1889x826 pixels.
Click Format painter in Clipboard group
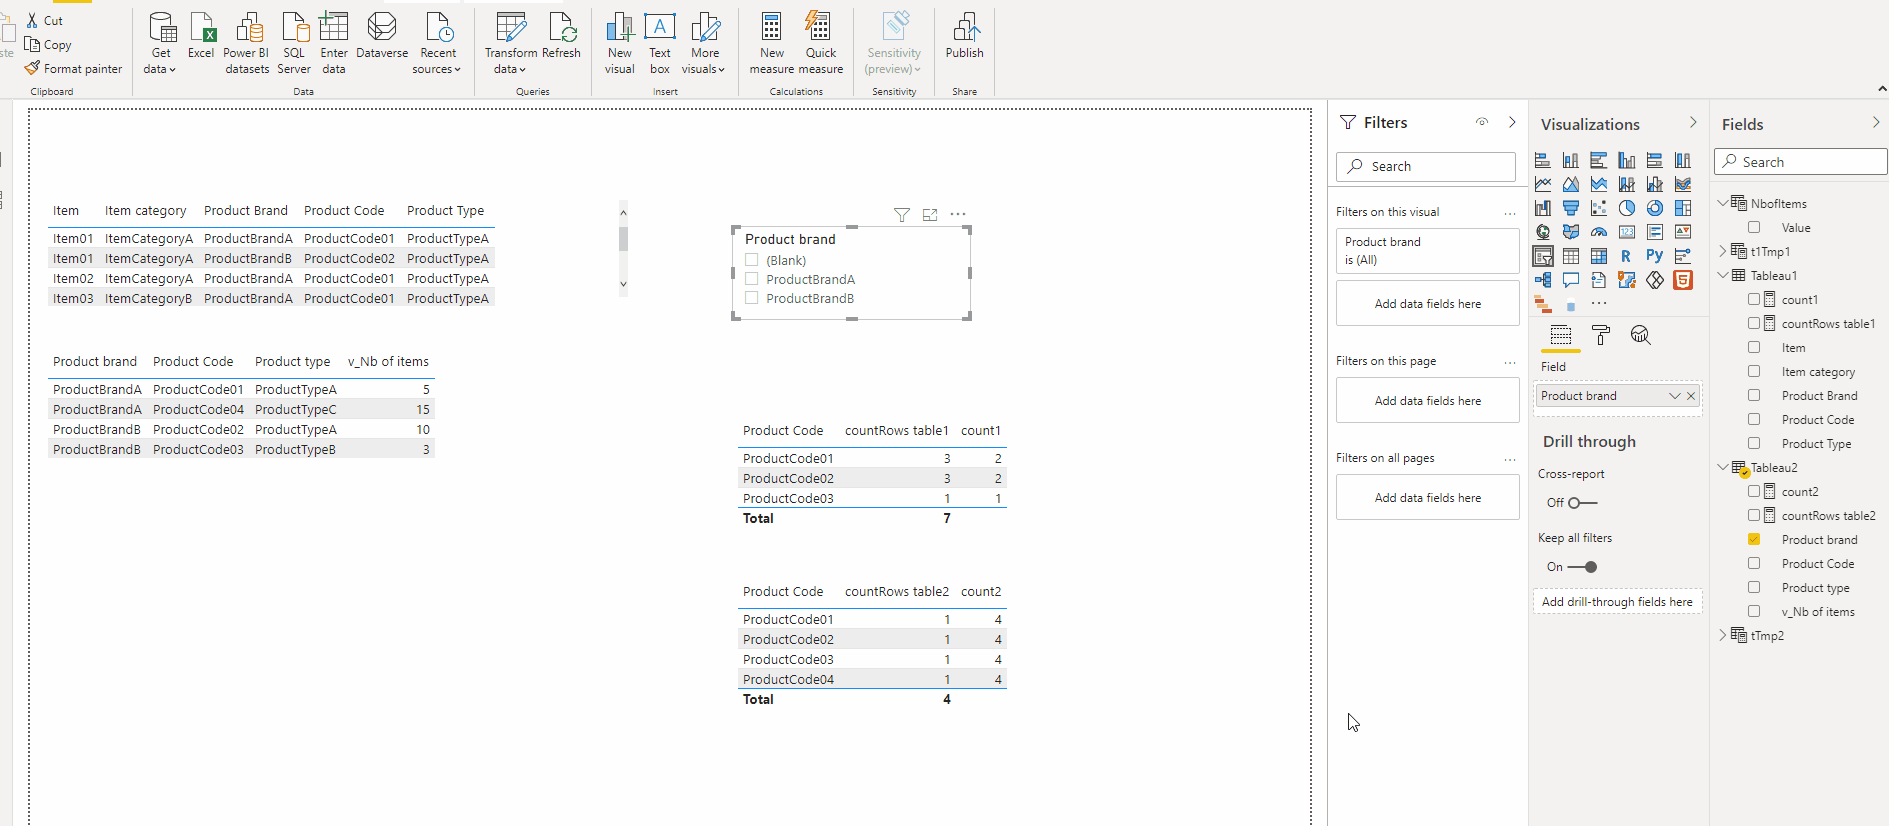tap(73, 69)
